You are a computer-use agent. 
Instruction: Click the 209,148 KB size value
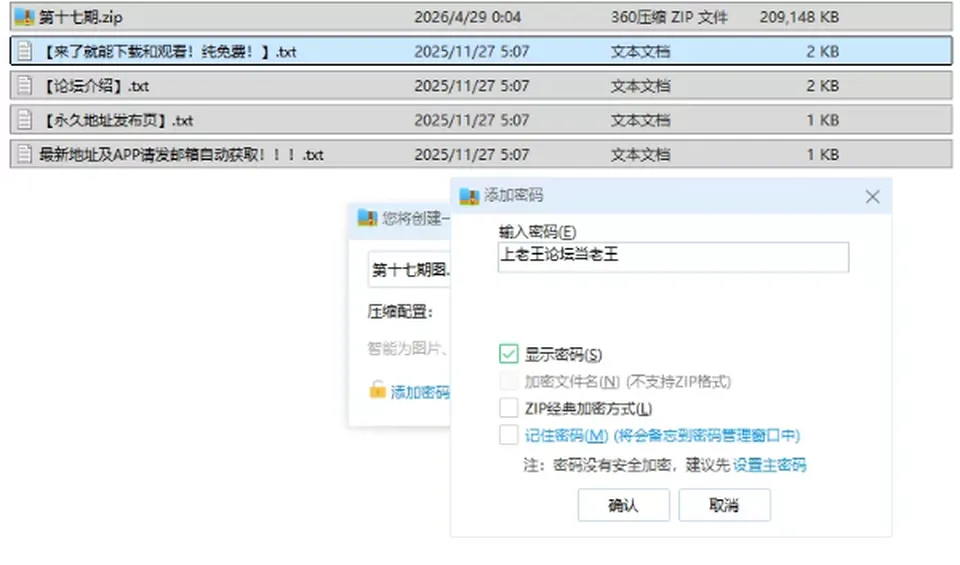coord(800,17)
